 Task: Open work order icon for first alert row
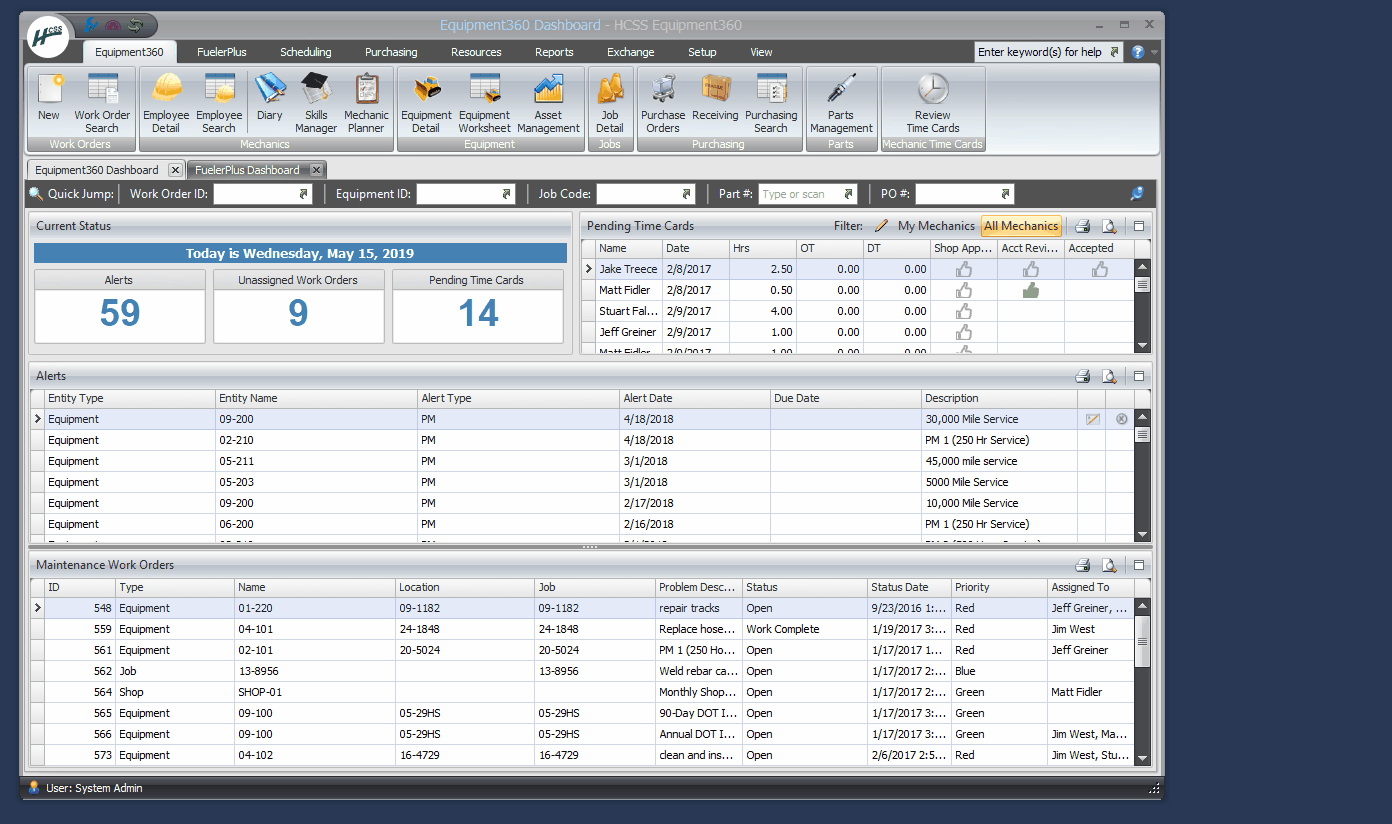pos(1093,419)
